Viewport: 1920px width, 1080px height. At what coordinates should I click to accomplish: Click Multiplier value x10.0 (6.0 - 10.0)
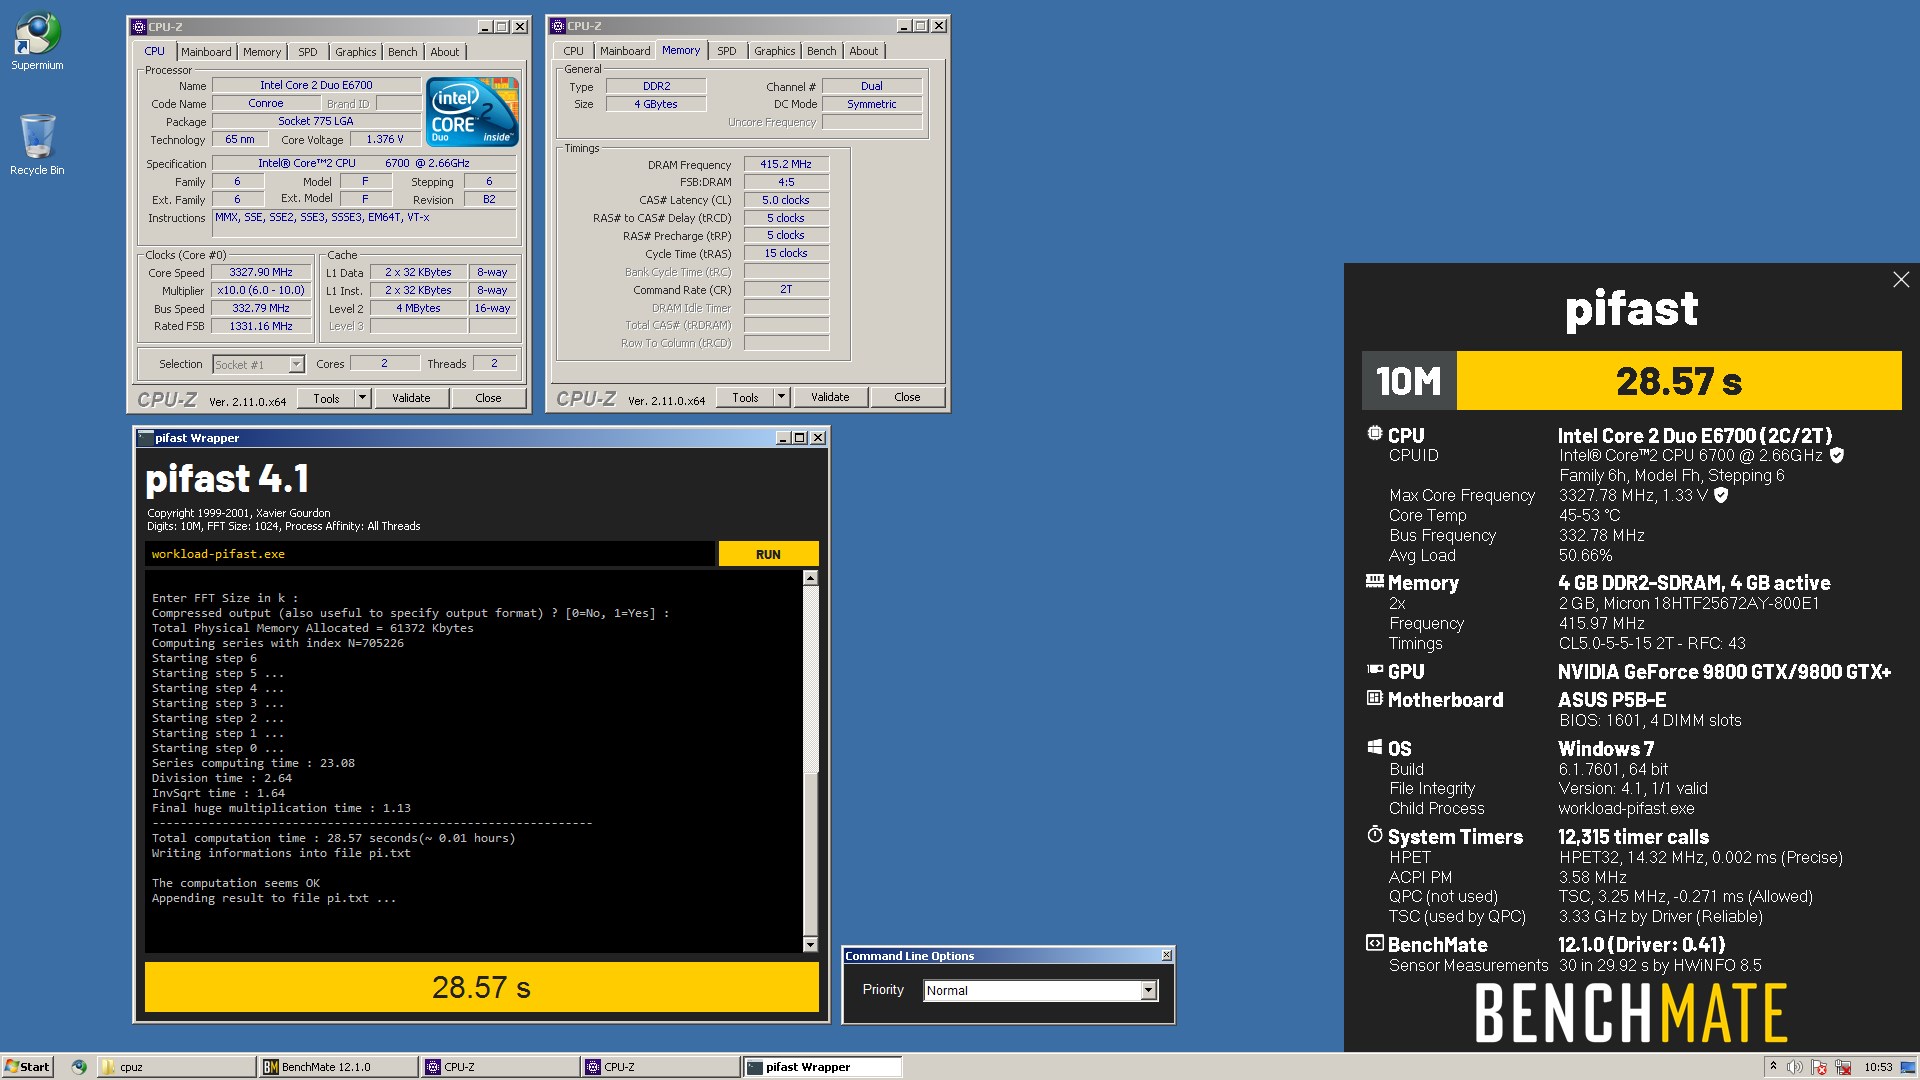pos(261,290)
